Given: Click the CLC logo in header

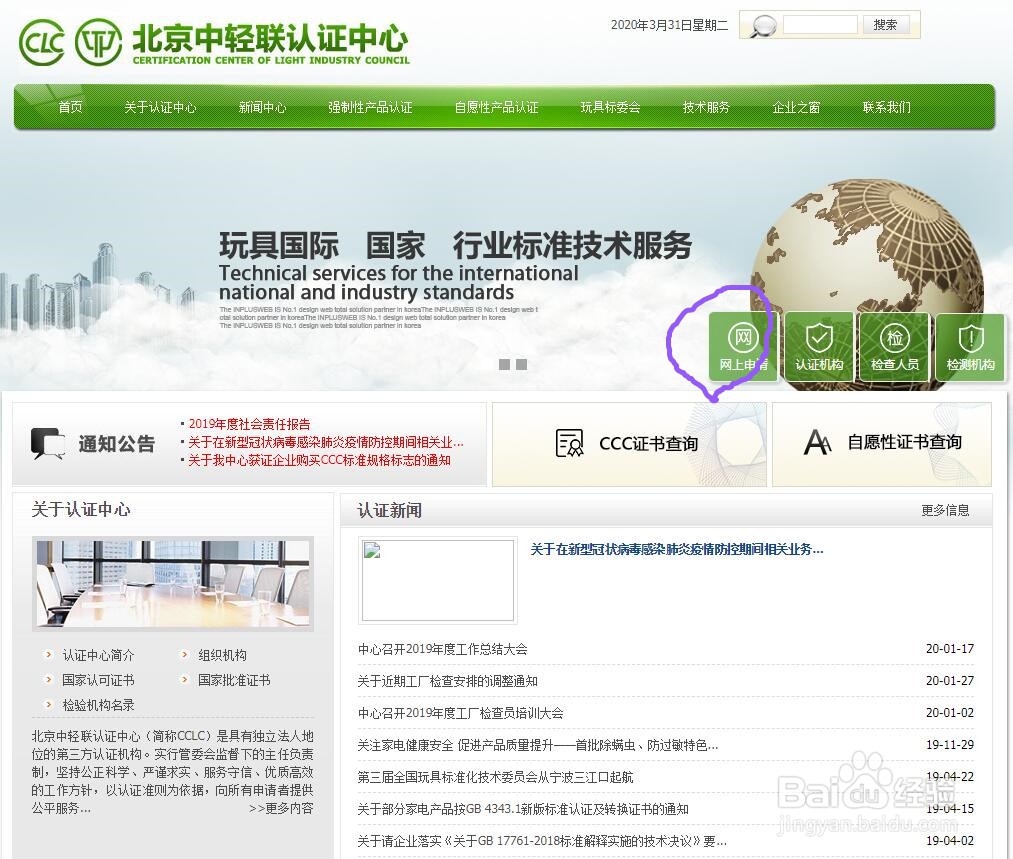Looking at the screenshot, I should click(x=42, y=43).
